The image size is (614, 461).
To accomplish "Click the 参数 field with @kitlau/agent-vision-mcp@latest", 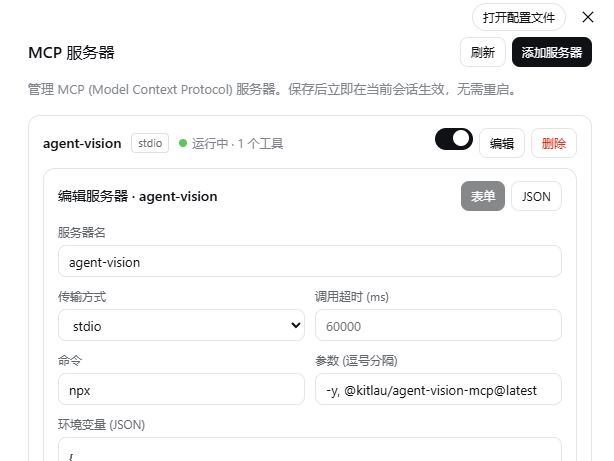I will (x=438, y=389).
